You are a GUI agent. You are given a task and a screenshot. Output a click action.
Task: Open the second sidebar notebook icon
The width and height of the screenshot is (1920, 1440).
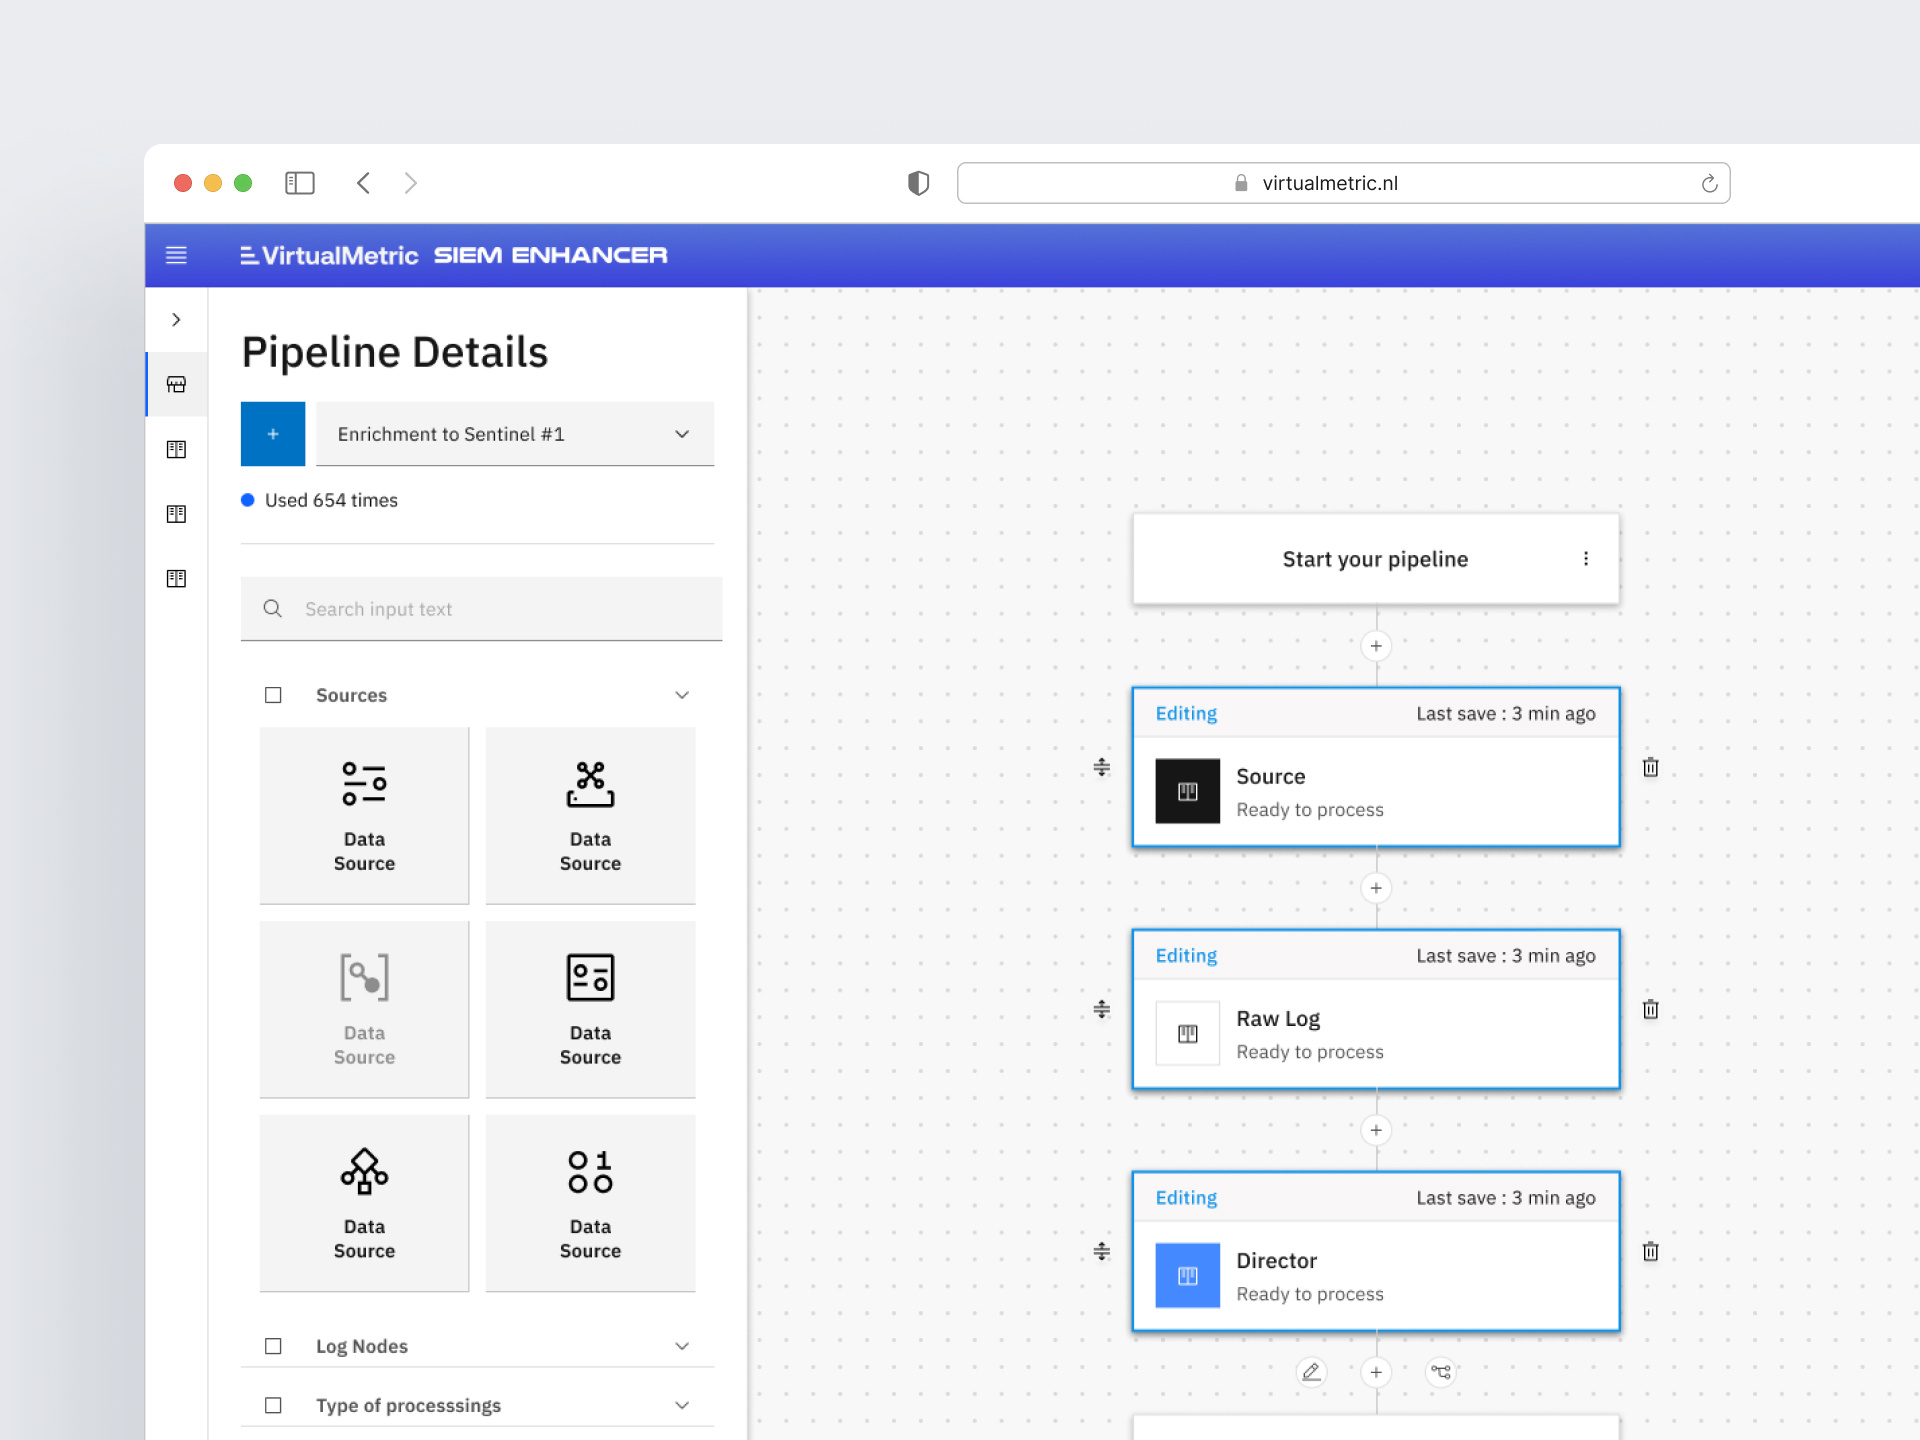coord(176,449)
